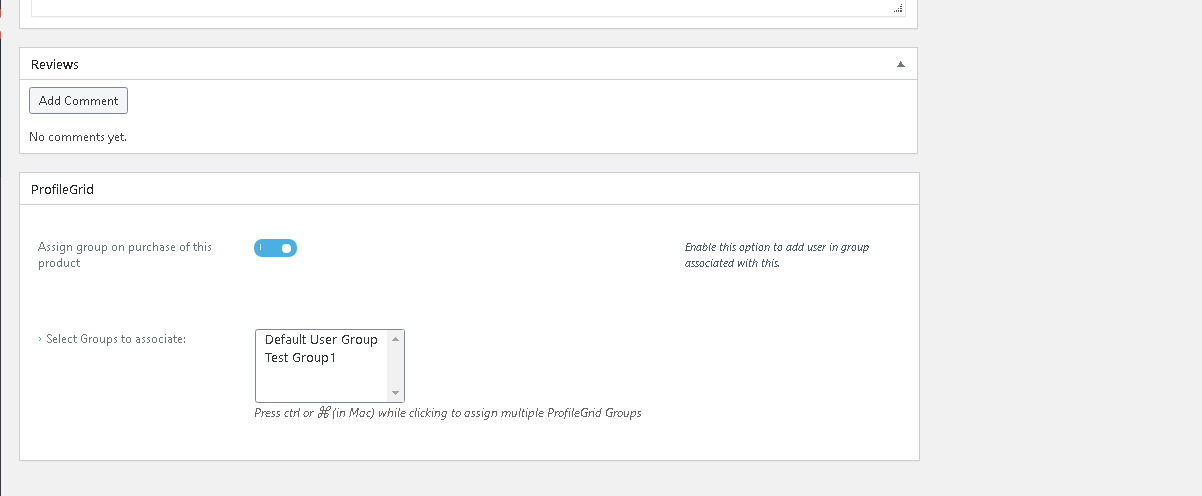Select Default User Group in the list

[x=320, y=340]
